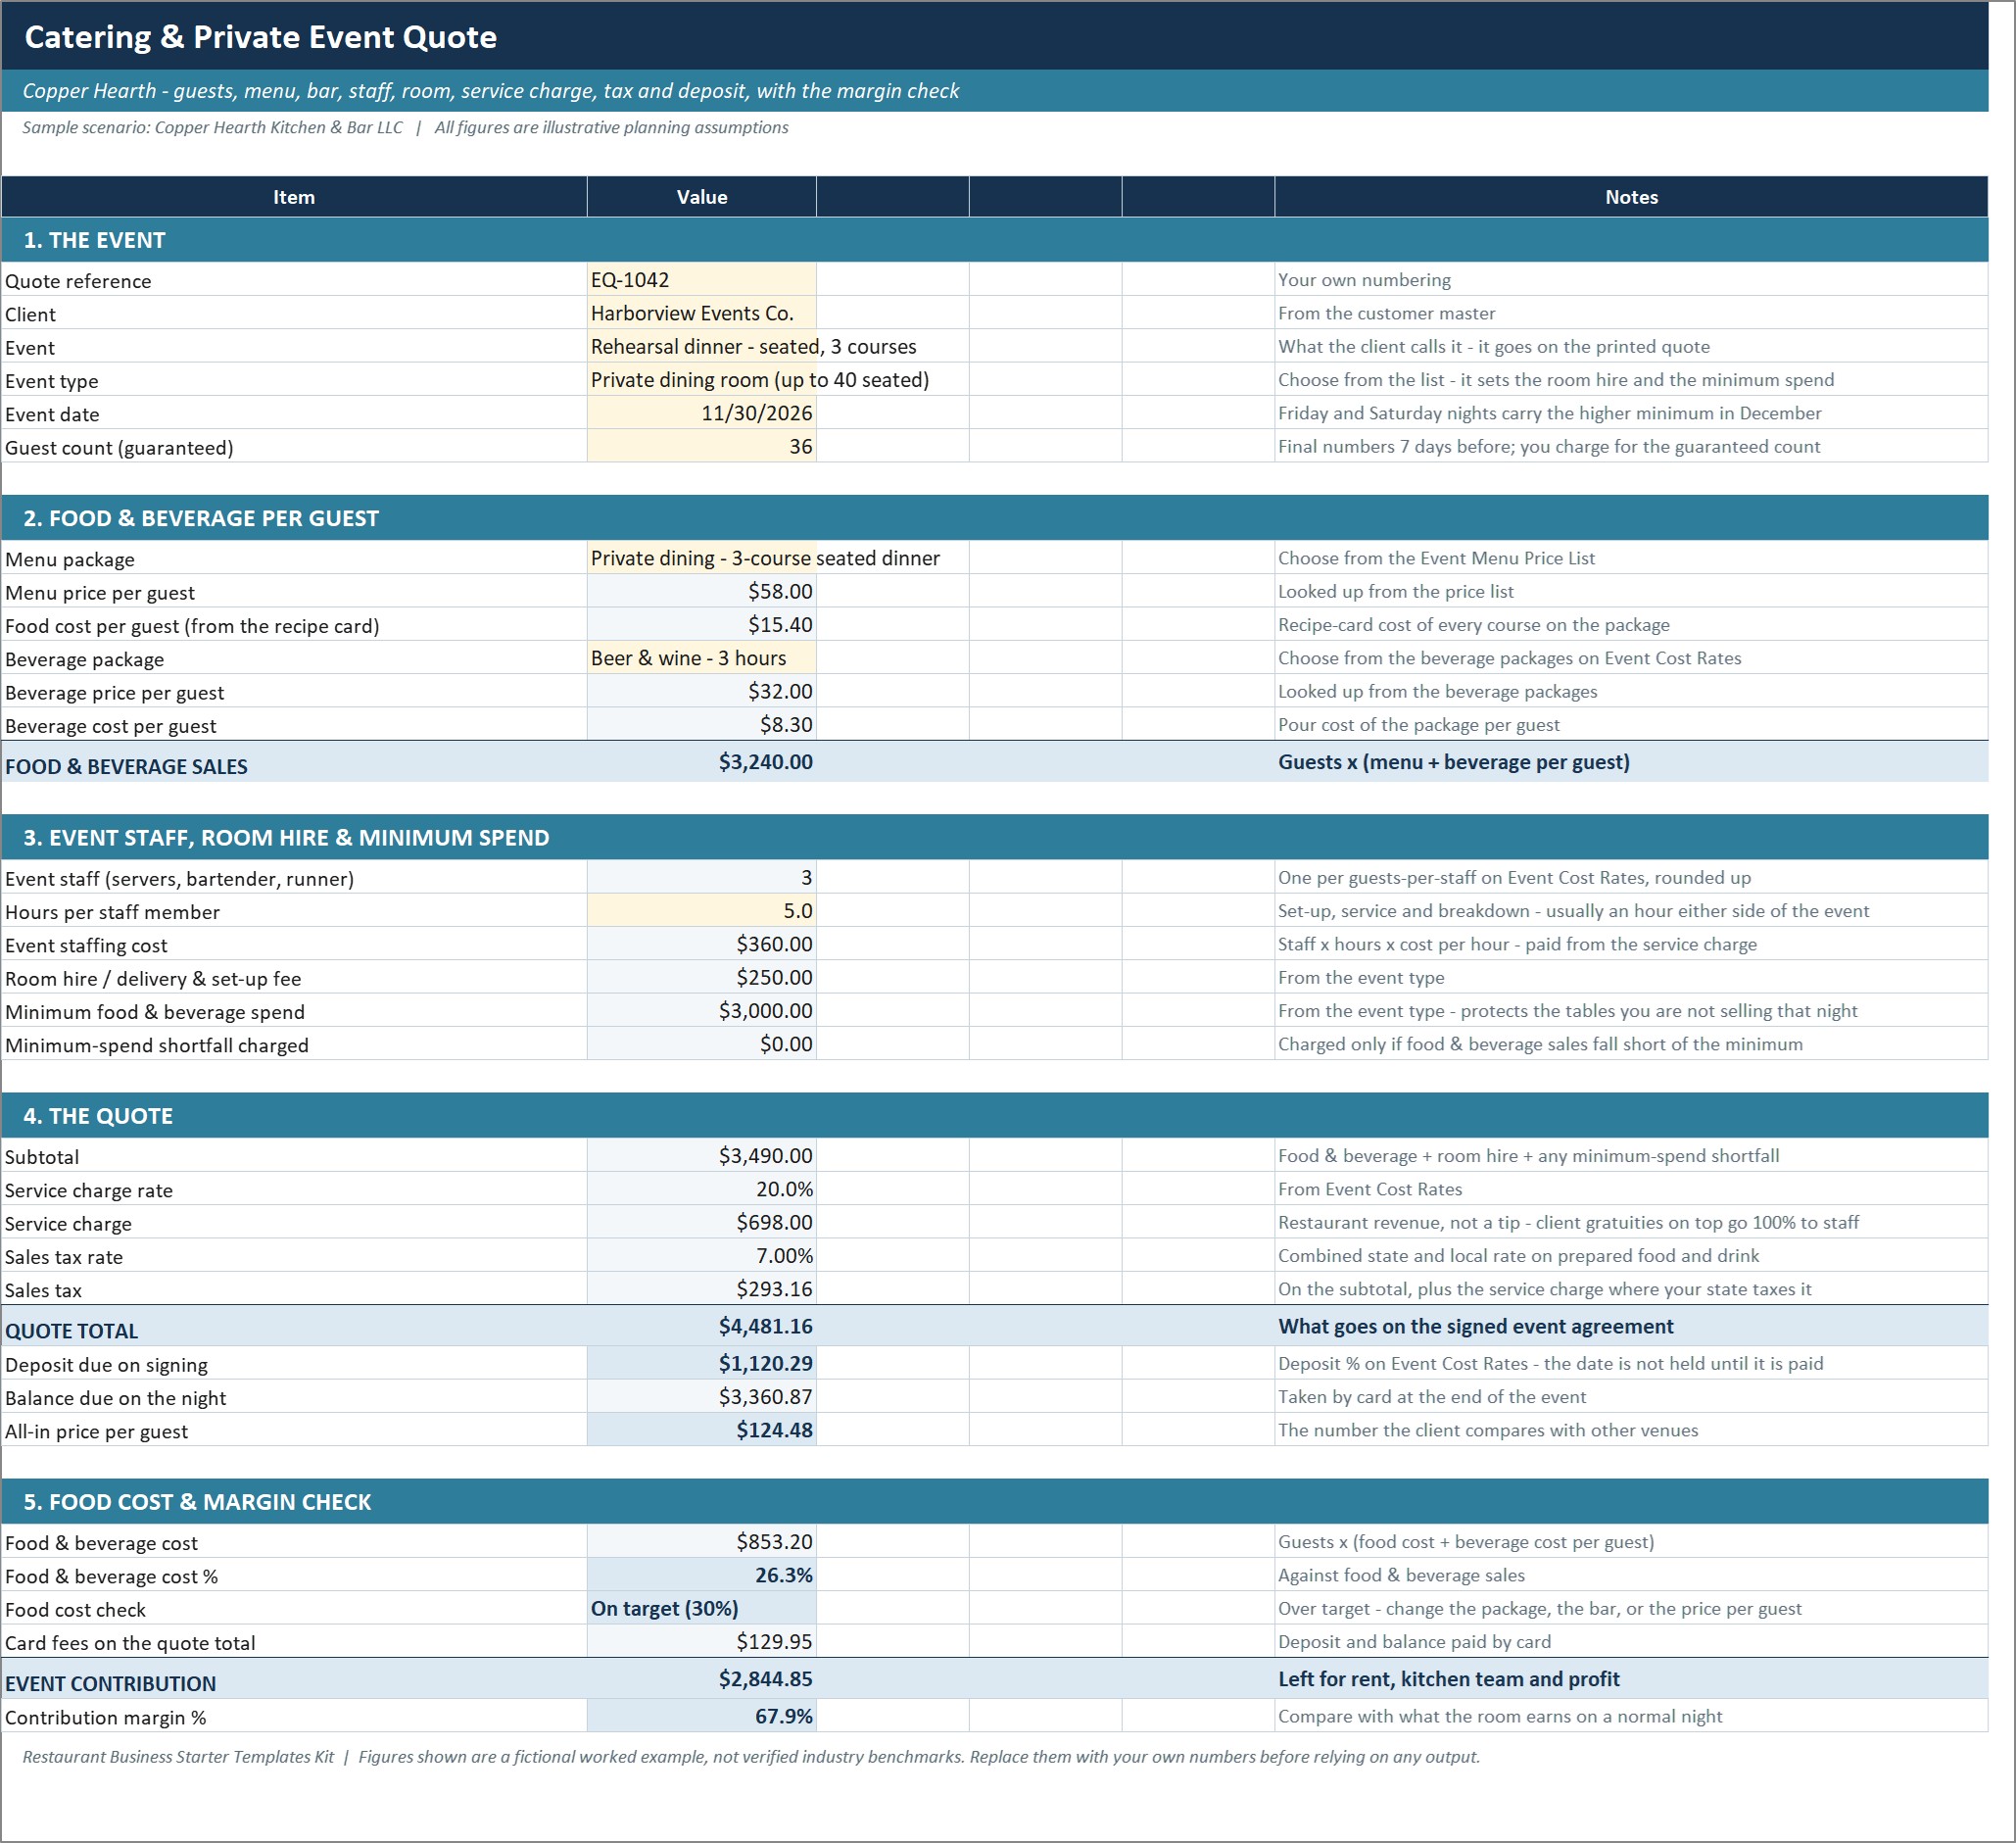This screenshot has width=2016, height=1843.
Task: Click beverage cost per guest $8.30
Action: [x=701, y=724]
